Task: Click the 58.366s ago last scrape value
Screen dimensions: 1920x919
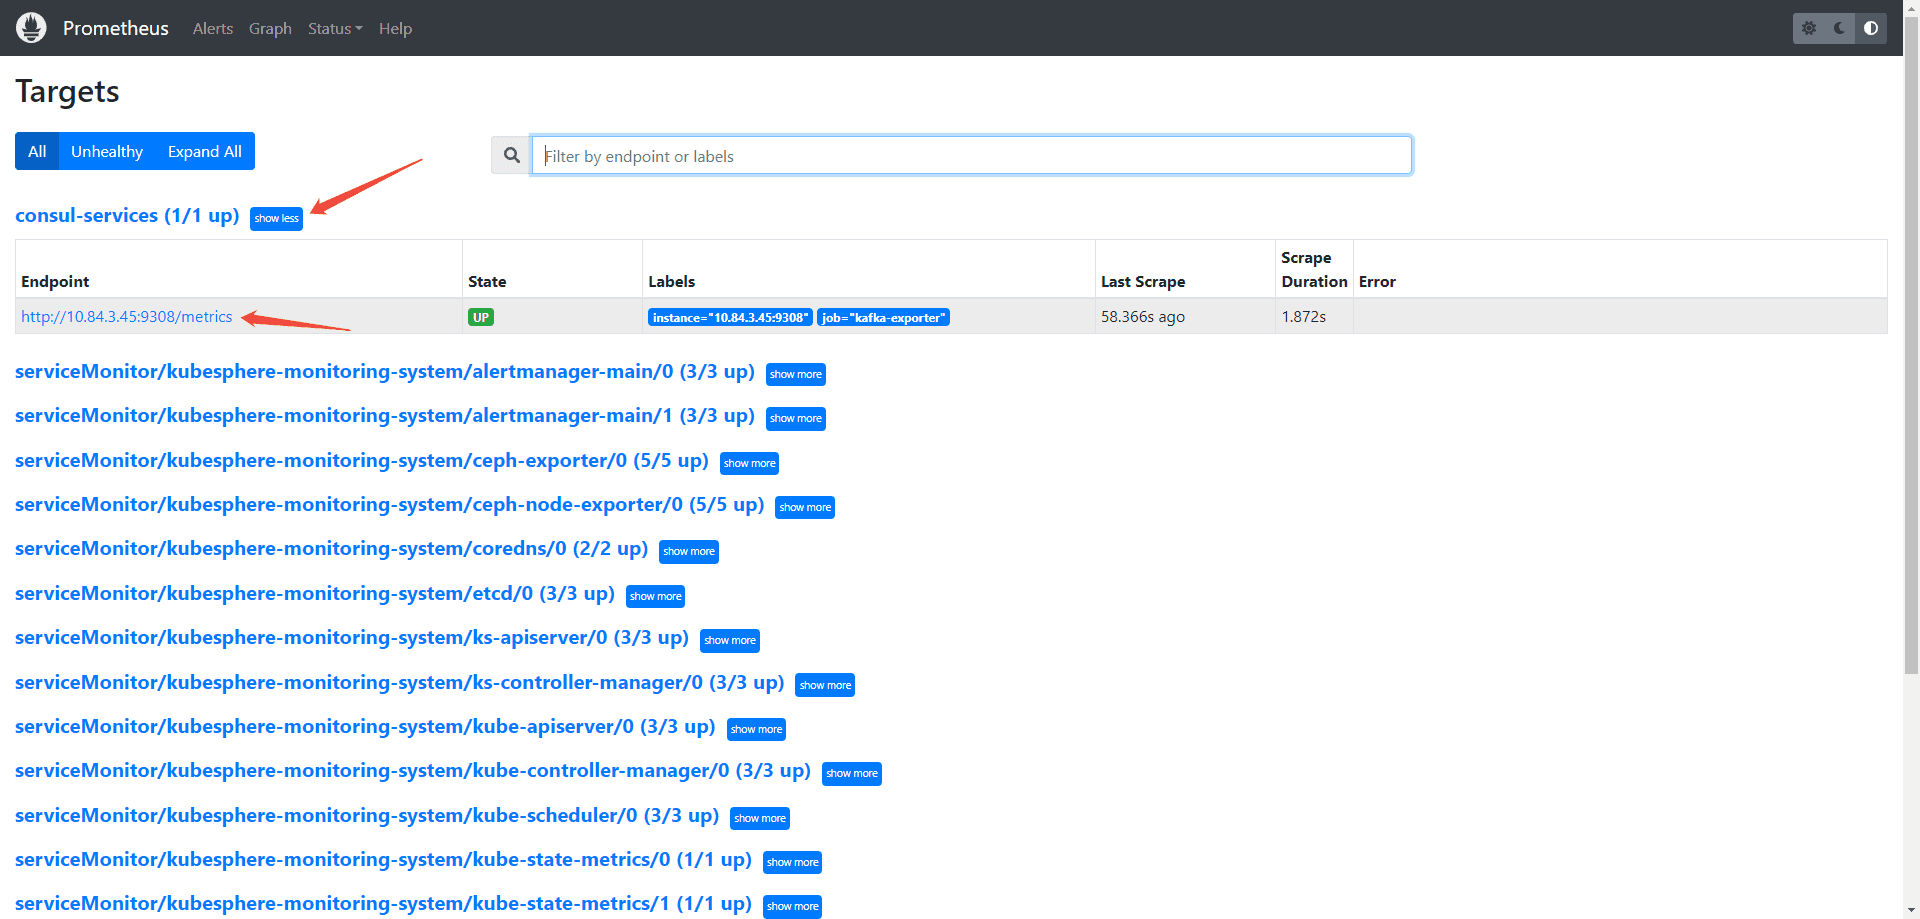Action: (1143, 316)
